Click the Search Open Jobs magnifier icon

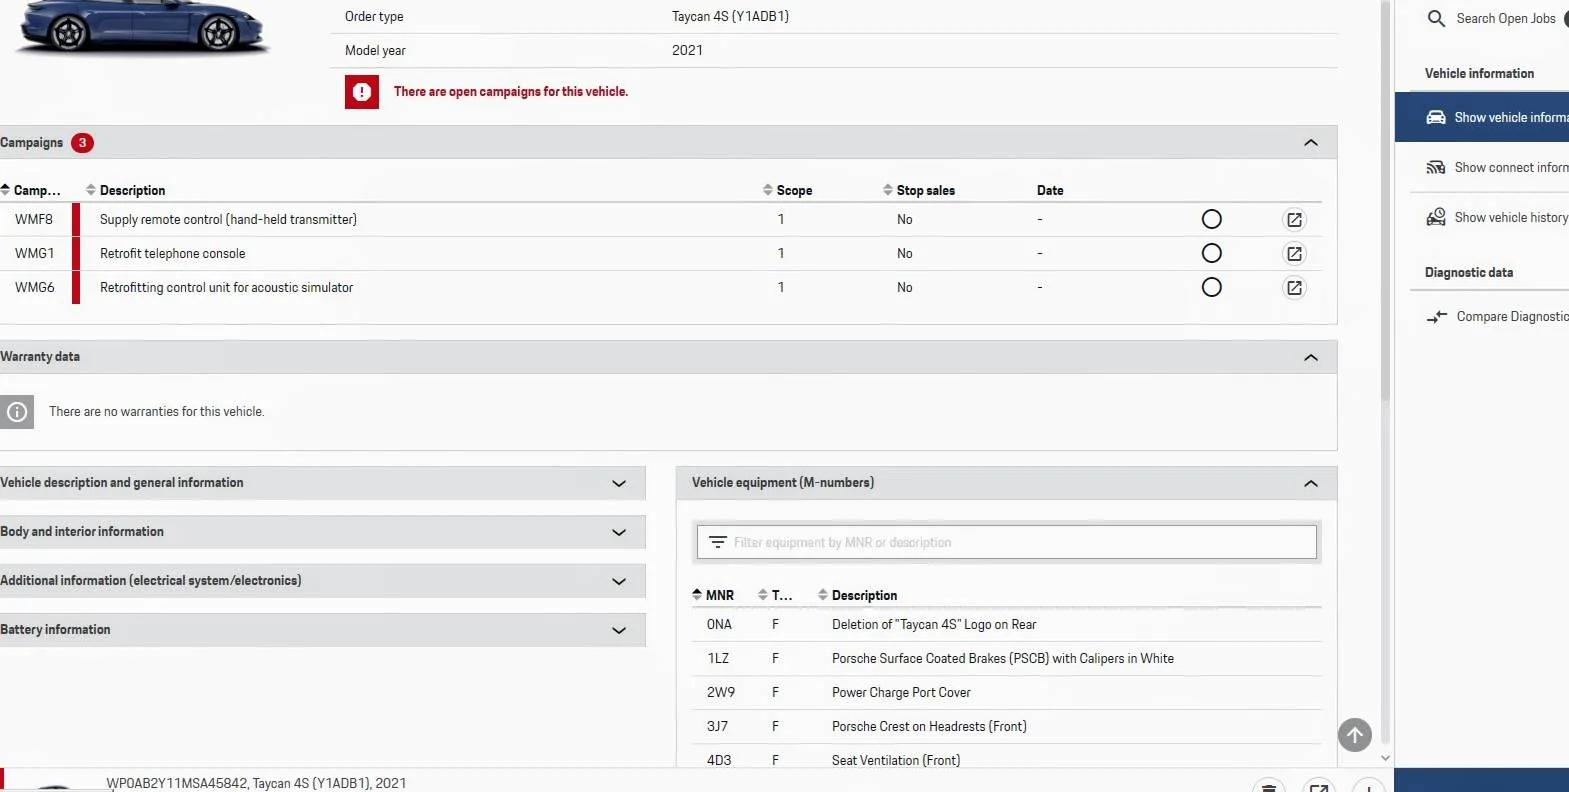point(1436,18)
